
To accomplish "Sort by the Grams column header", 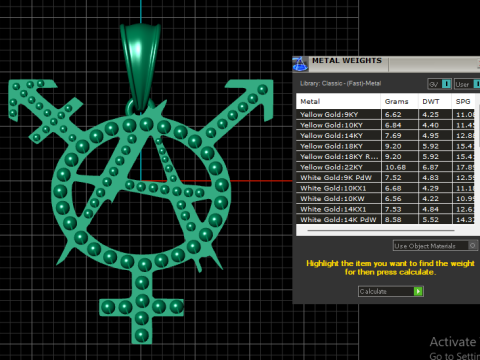I will pyautogui.click(x=399, y=101).
